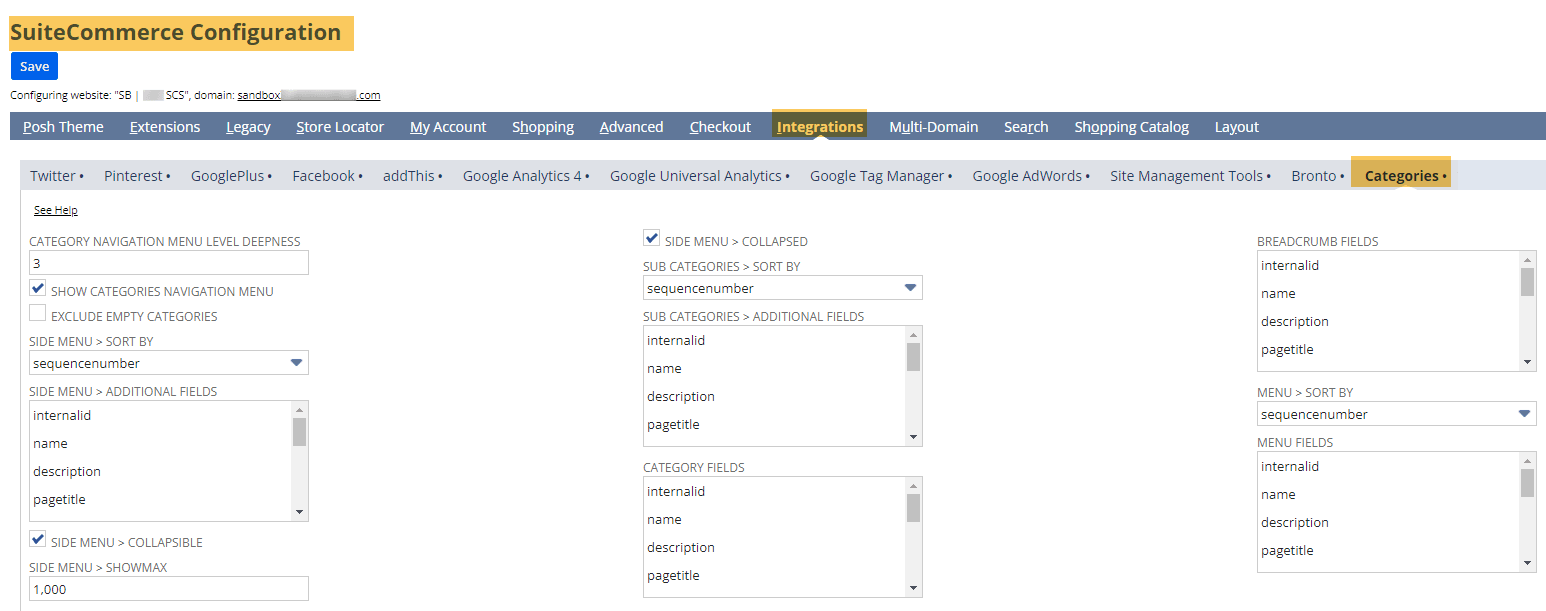Switch to the Shopping tab
1546x611 pixels.
click(543, 127)
